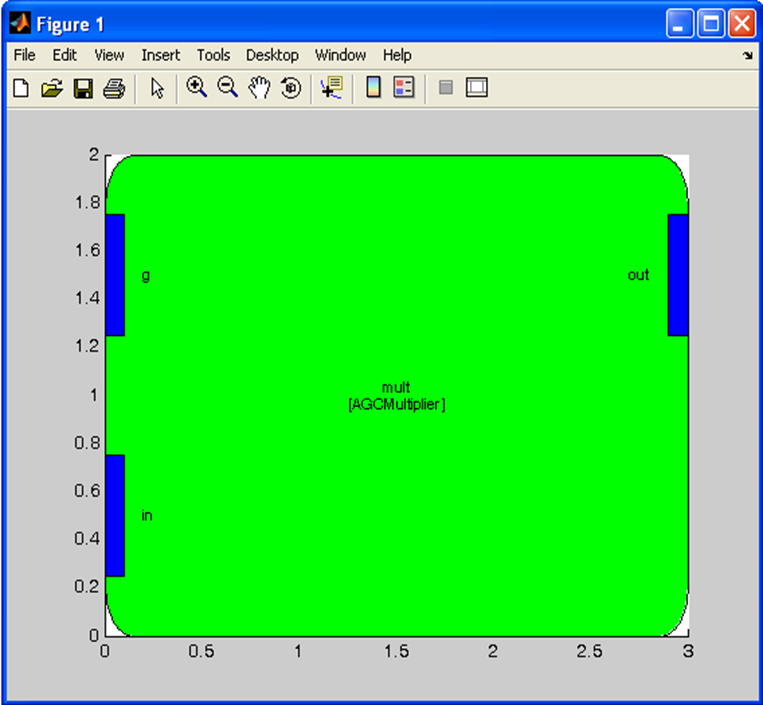Save the figure with the floppy disk icon

point(83,89)
